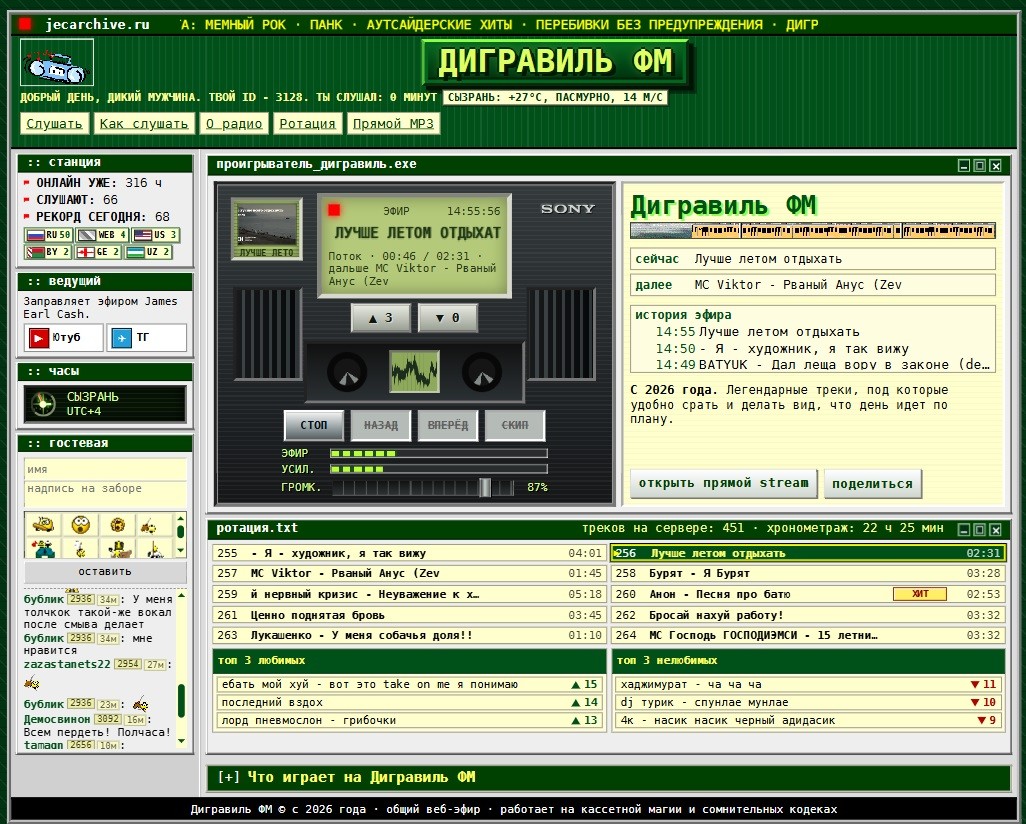This screenshot has height=824, width=1026.
Task: Click the red recording indicator in header
Action: (x=26, y=24)
